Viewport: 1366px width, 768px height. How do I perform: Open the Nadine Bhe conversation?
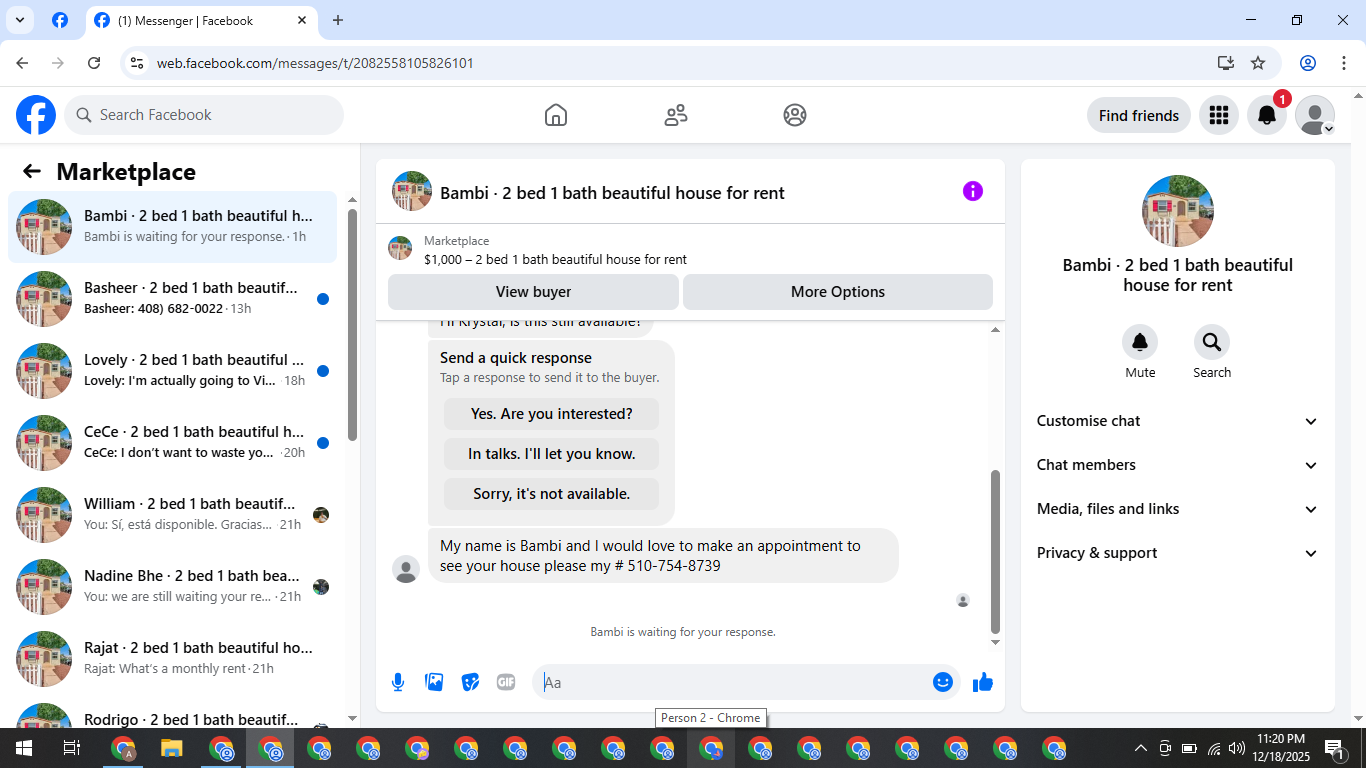click(x=173, y=587)
